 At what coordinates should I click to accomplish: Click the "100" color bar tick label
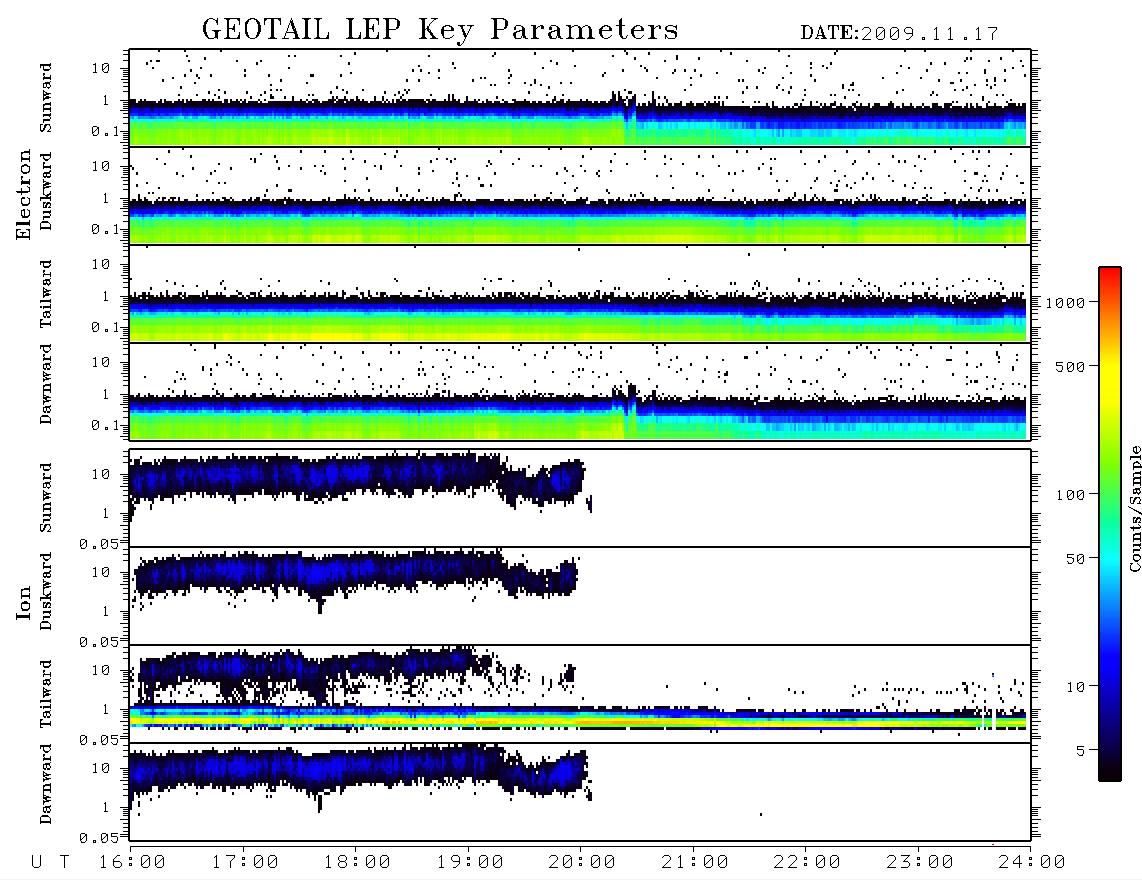click(x=1070, y=495)
